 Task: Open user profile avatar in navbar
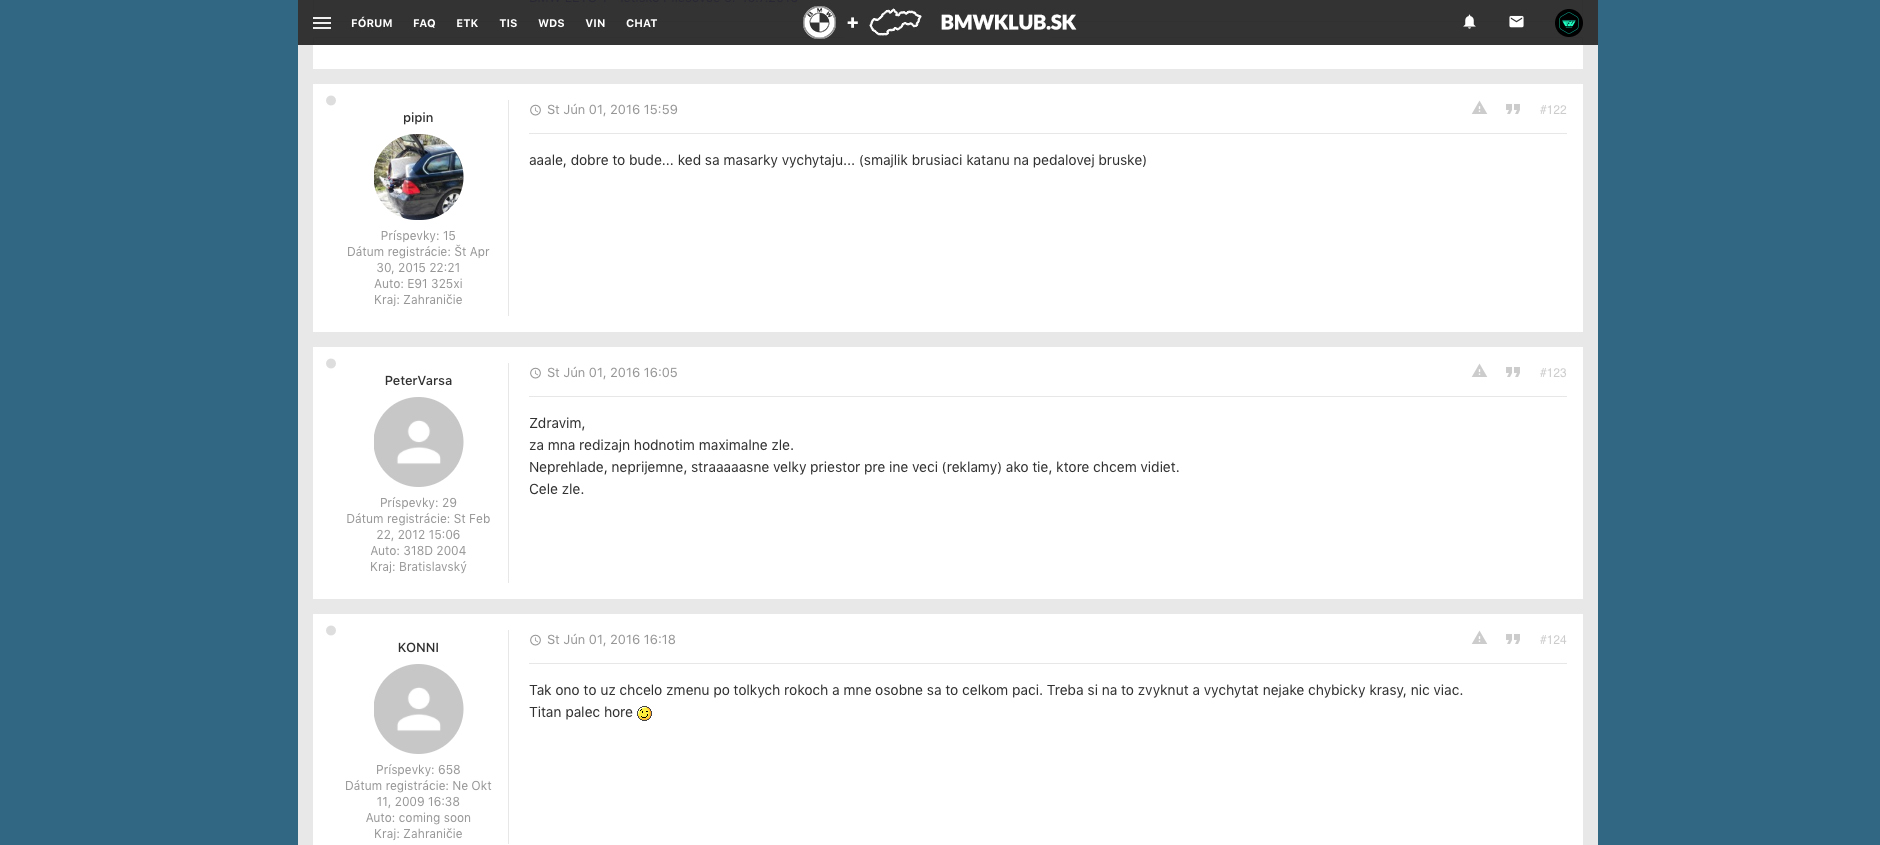coord(1568,23)
